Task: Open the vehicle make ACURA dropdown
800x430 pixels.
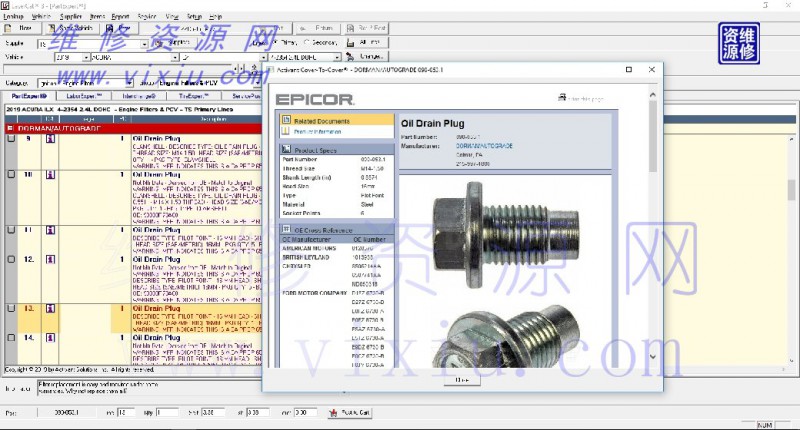Action: [x=174, y=58]
